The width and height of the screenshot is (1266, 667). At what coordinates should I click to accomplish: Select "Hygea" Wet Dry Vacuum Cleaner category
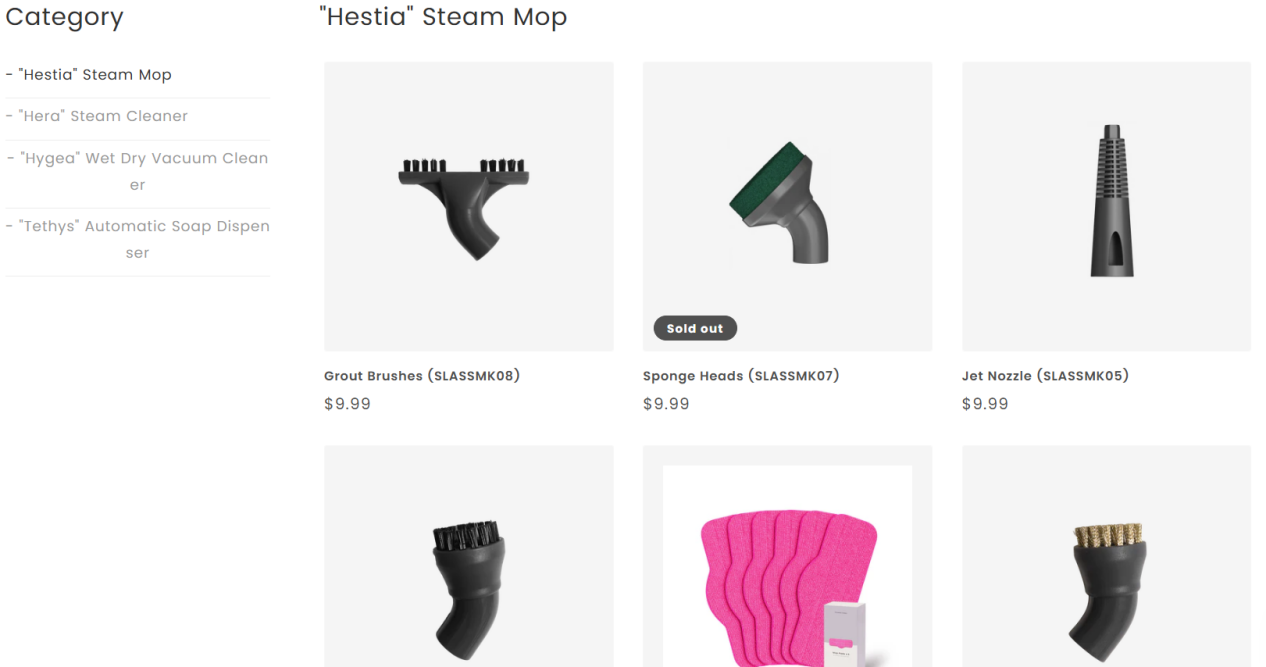[137, 171]
